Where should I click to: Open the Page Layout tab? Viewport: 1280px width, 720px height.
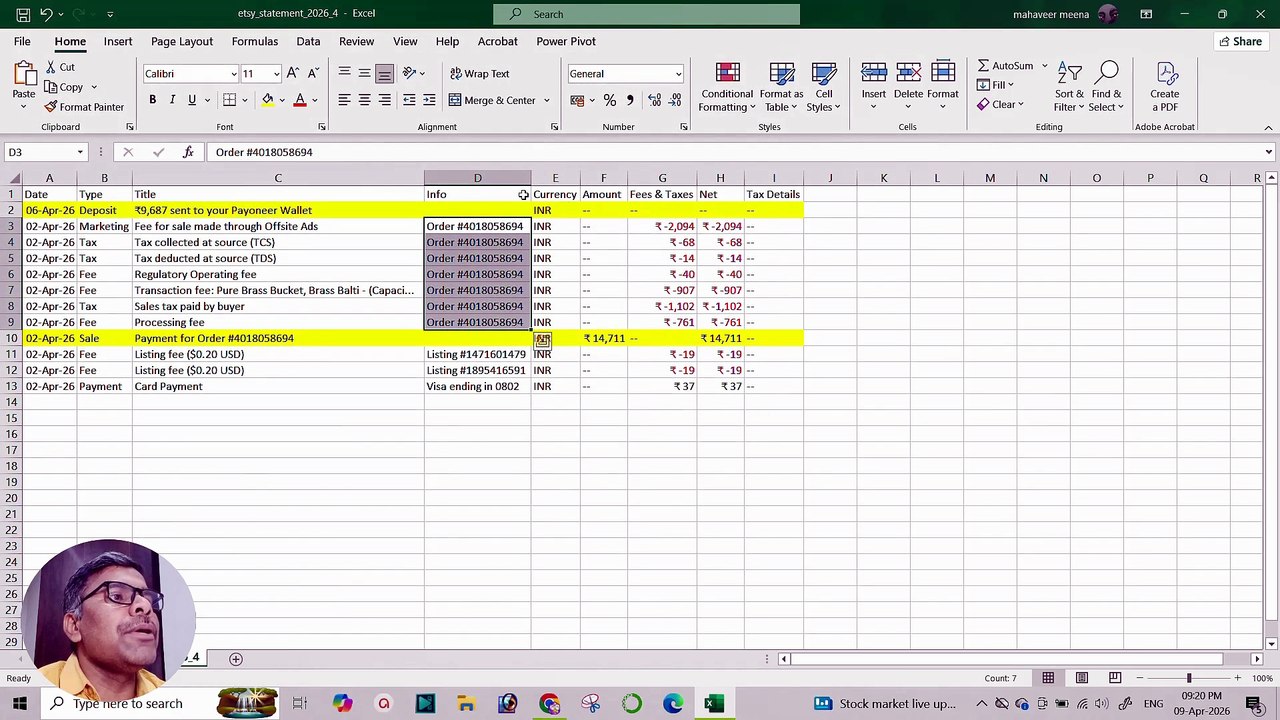pyautogui.click(x=182, y=41)
